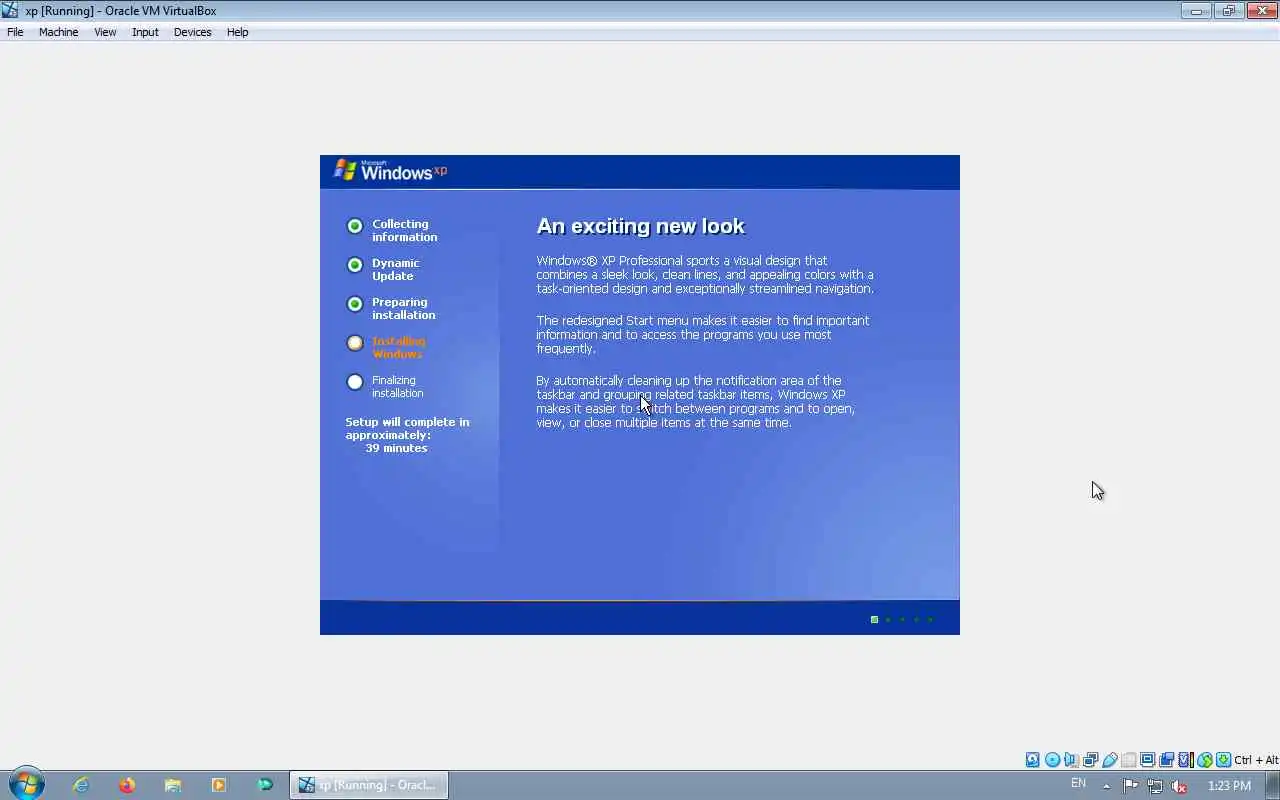The image size is (1280, 800).
Task: Click the USB devices indicator icon
Action: [1109, 760]
